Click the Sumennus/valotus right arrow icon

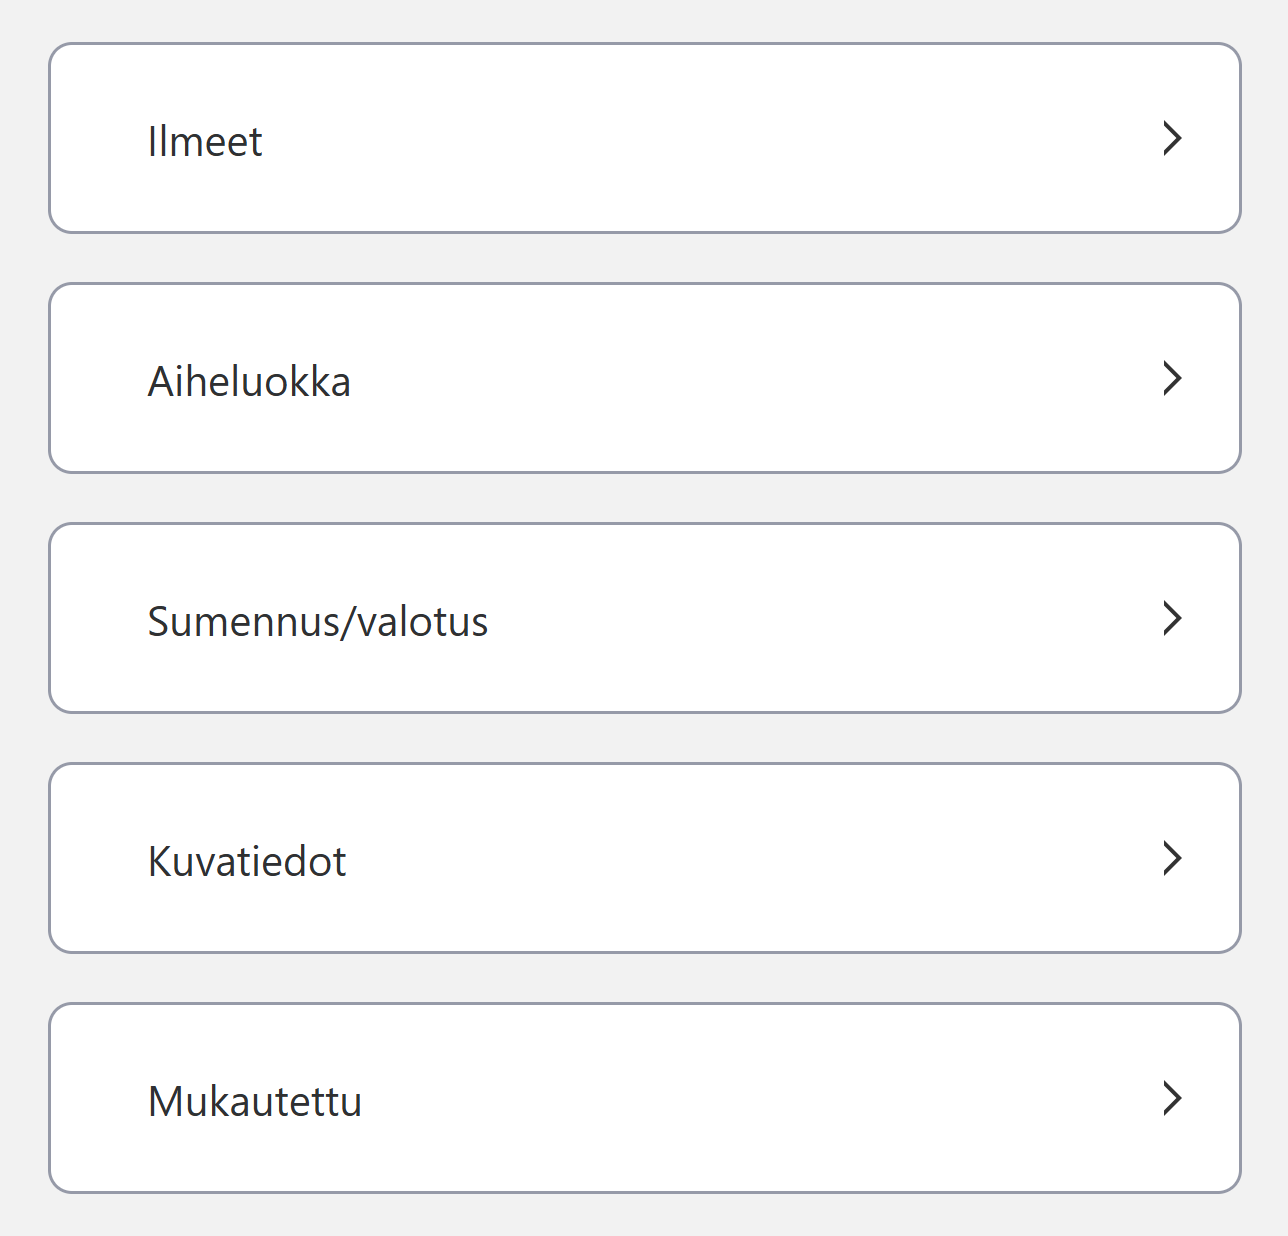pos(1172,618)
